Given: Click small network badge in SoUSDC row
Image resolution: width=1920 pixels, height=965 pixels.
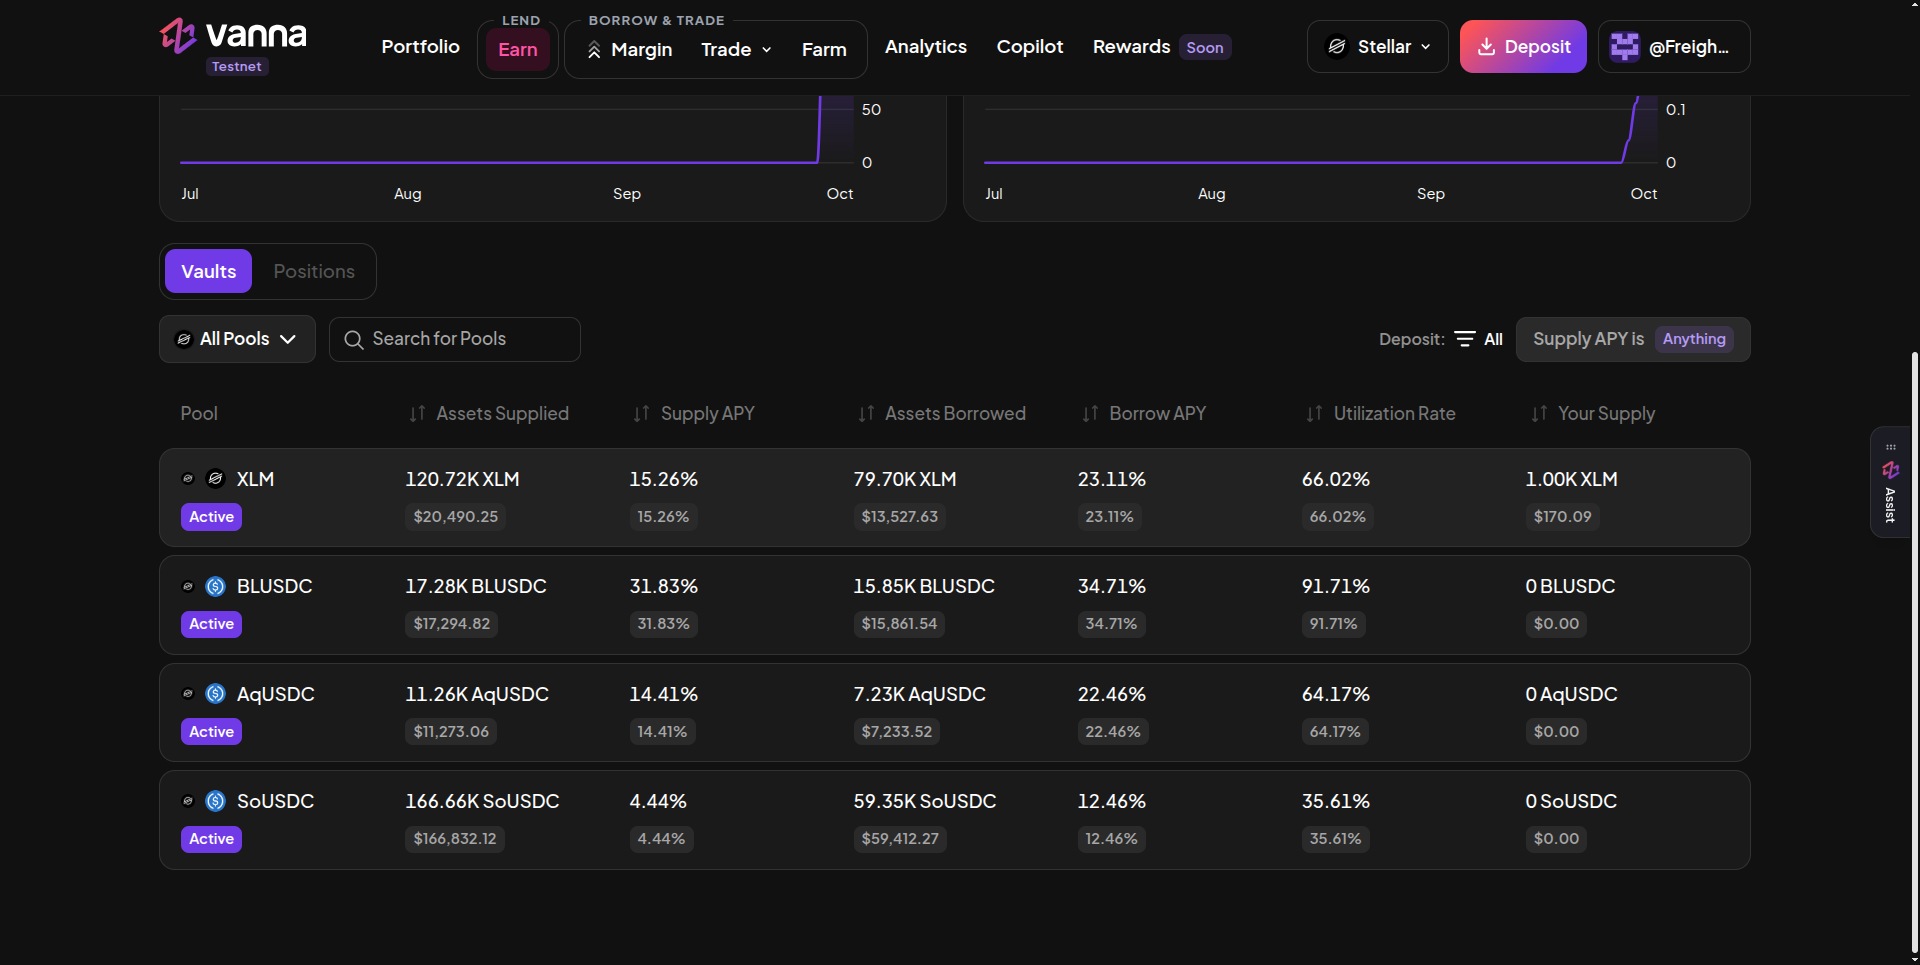Looking at the screenshot, I should pos(188,801).
